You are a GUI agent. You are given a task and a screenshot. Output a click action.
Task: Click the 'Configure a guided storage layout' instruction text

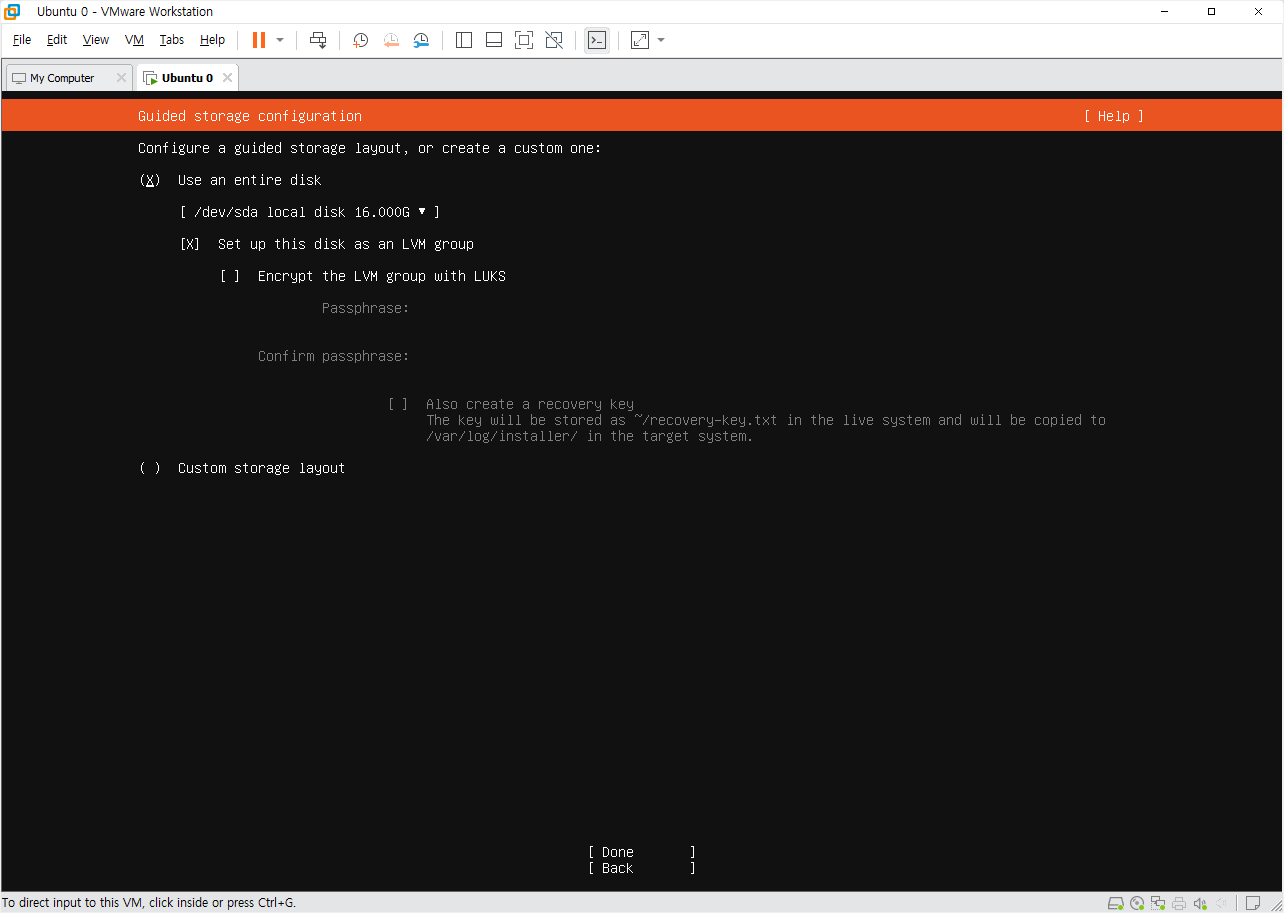coord(370,148)
